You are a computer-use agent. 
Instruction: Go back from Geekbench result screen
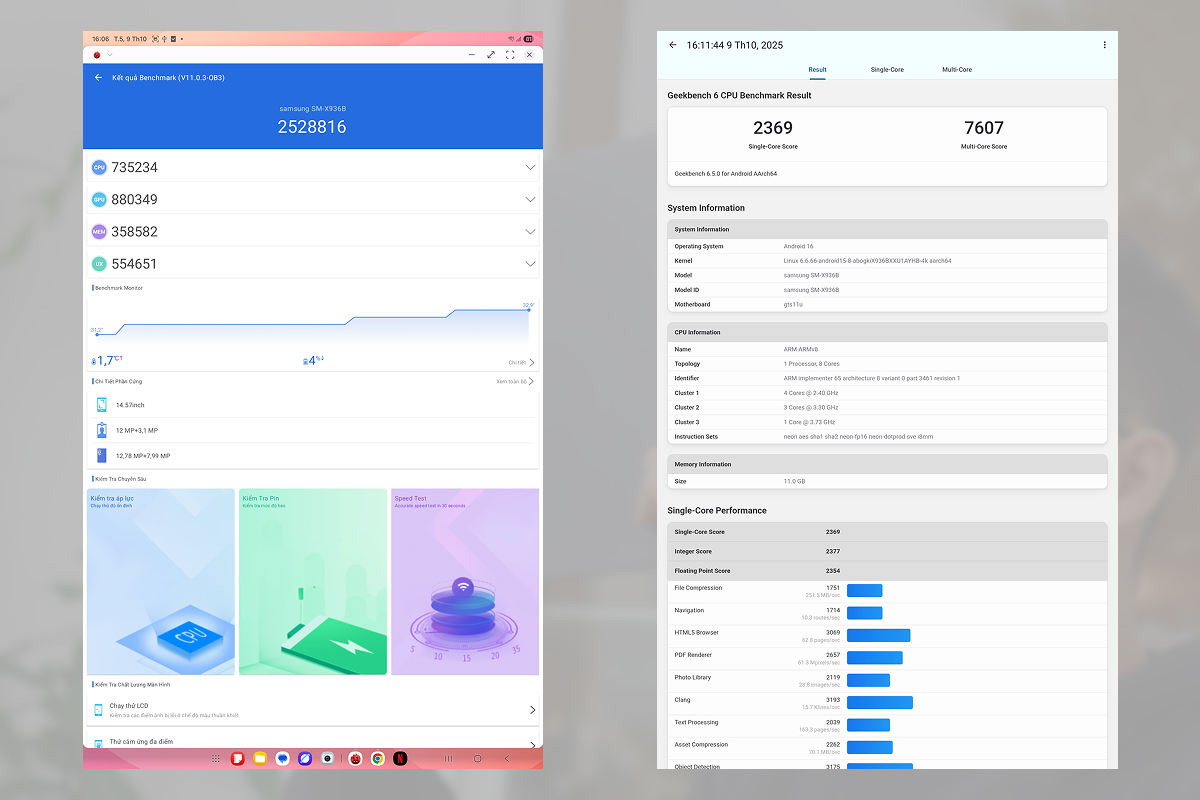(673, 45)
